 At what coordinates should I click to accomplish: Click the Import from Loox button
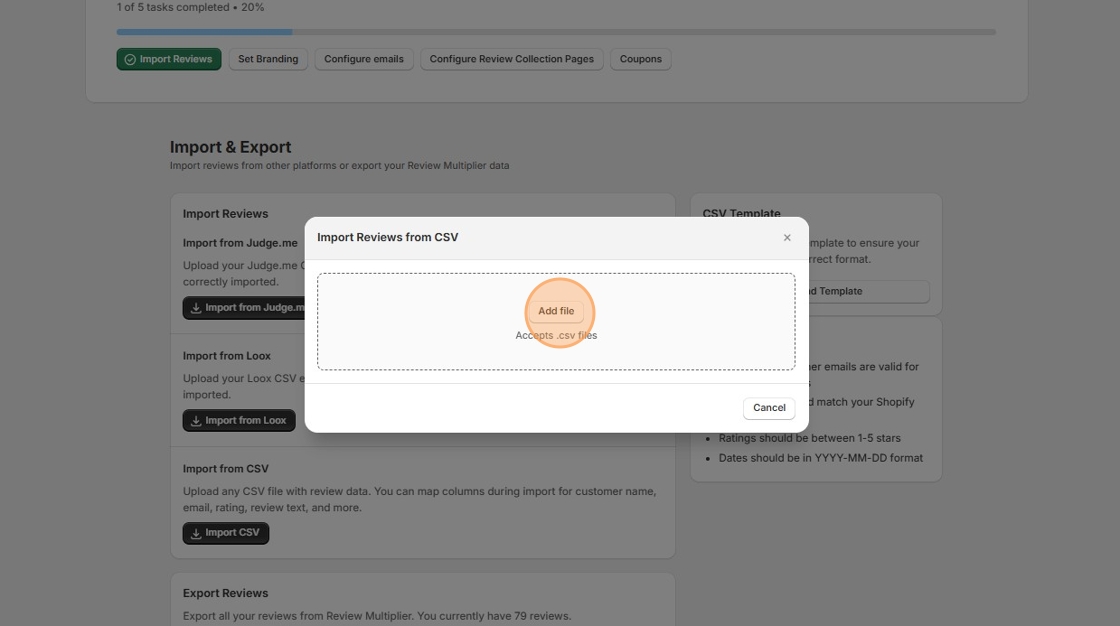[x=239, y=419]
